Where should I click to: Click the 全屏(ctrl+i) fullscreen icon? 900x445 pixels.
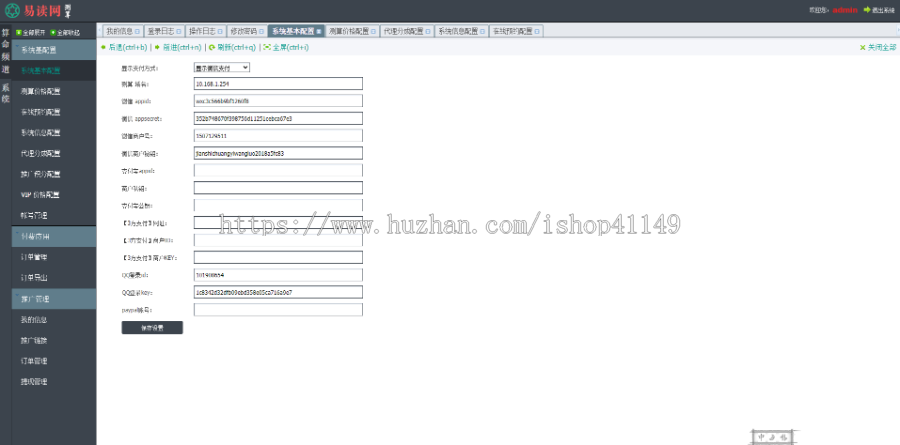(x=267, y=48)
